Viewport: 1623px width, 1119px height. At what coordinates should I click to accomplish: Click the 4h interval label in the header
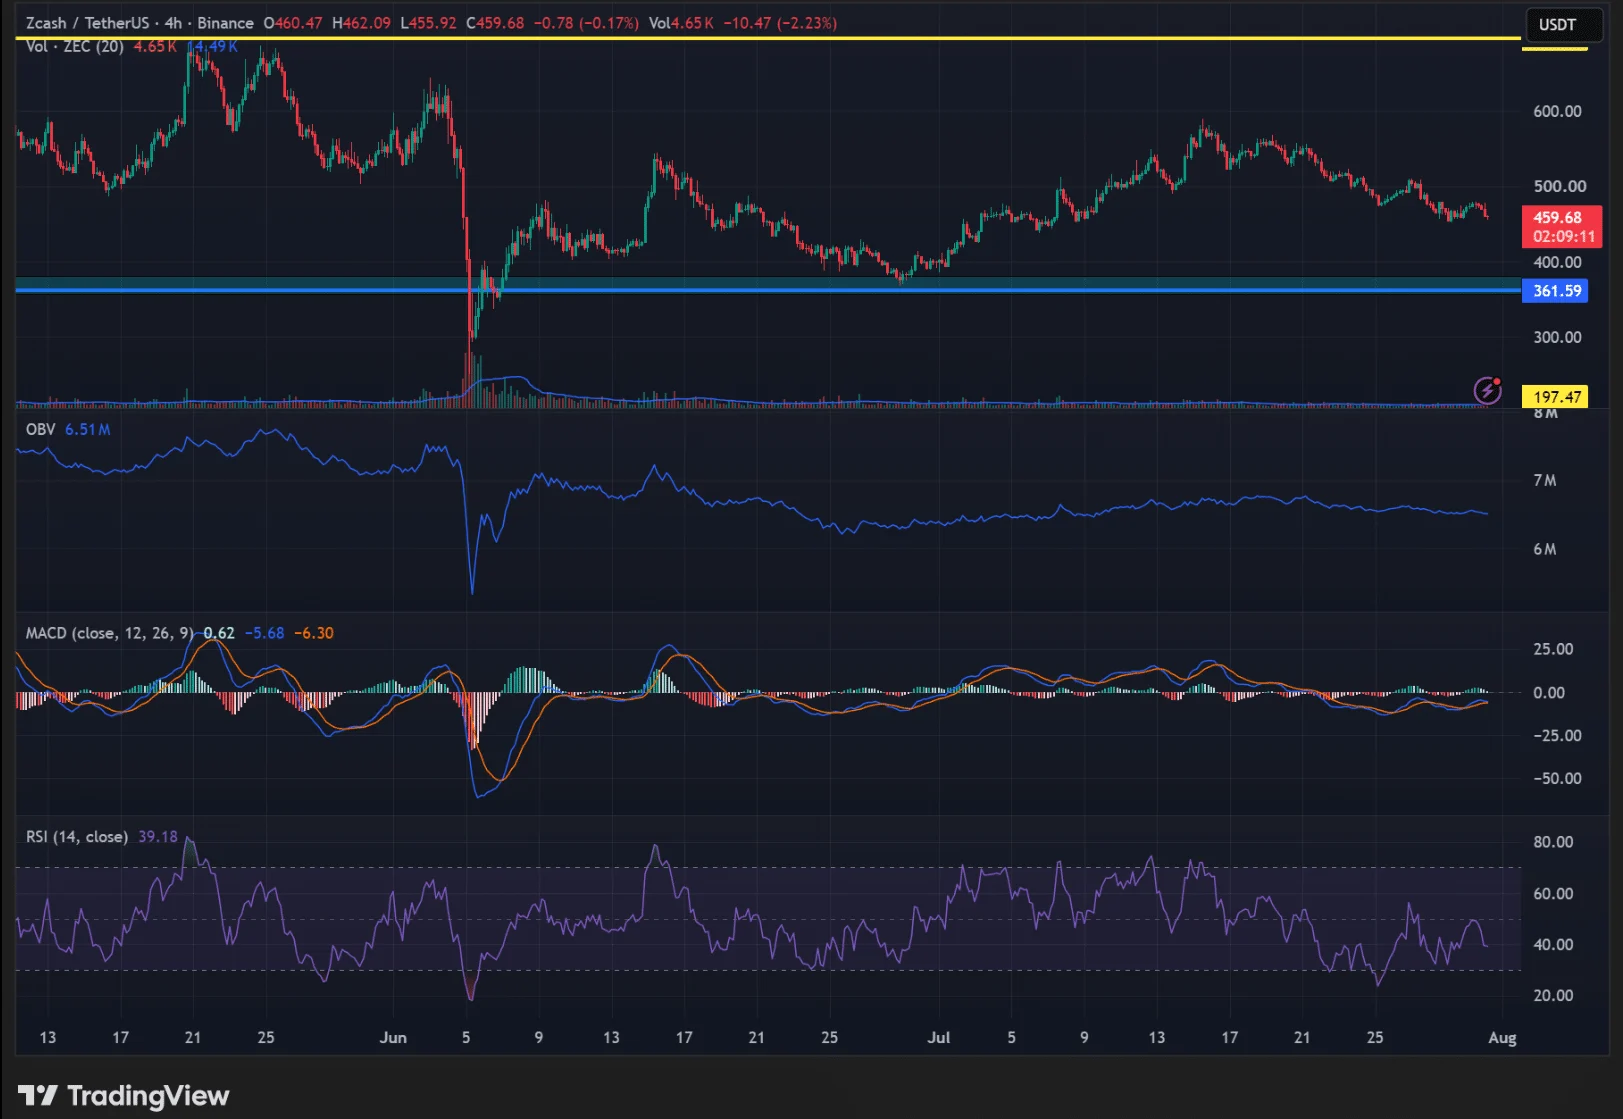pyautogui.click(x=173, y=23)
